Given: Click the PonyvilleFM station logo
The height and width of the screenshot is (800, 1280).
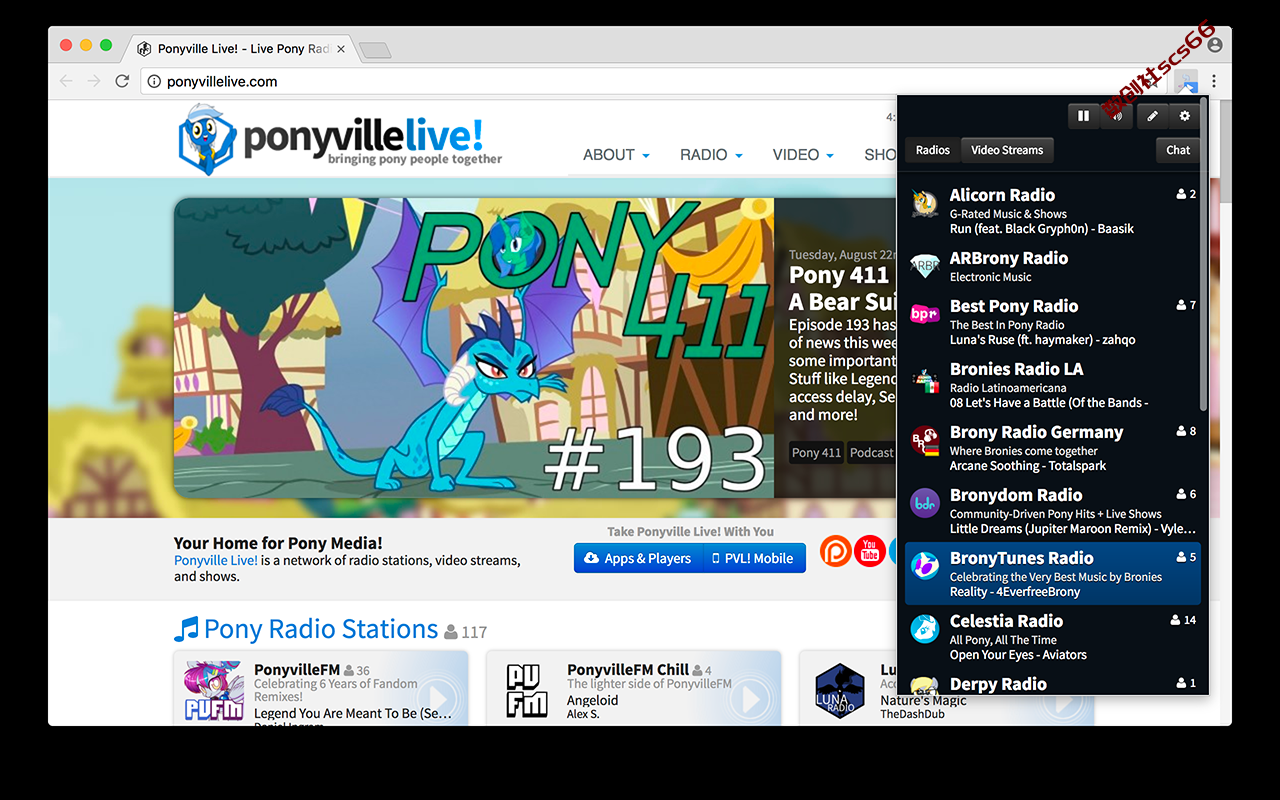Looking at the screenshot, I should 214,689.
